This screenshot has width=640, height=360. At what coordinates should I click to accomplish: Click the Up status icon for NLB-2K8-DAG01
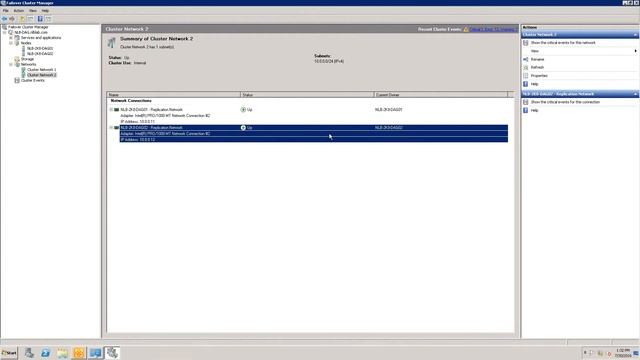pos(243,109)
